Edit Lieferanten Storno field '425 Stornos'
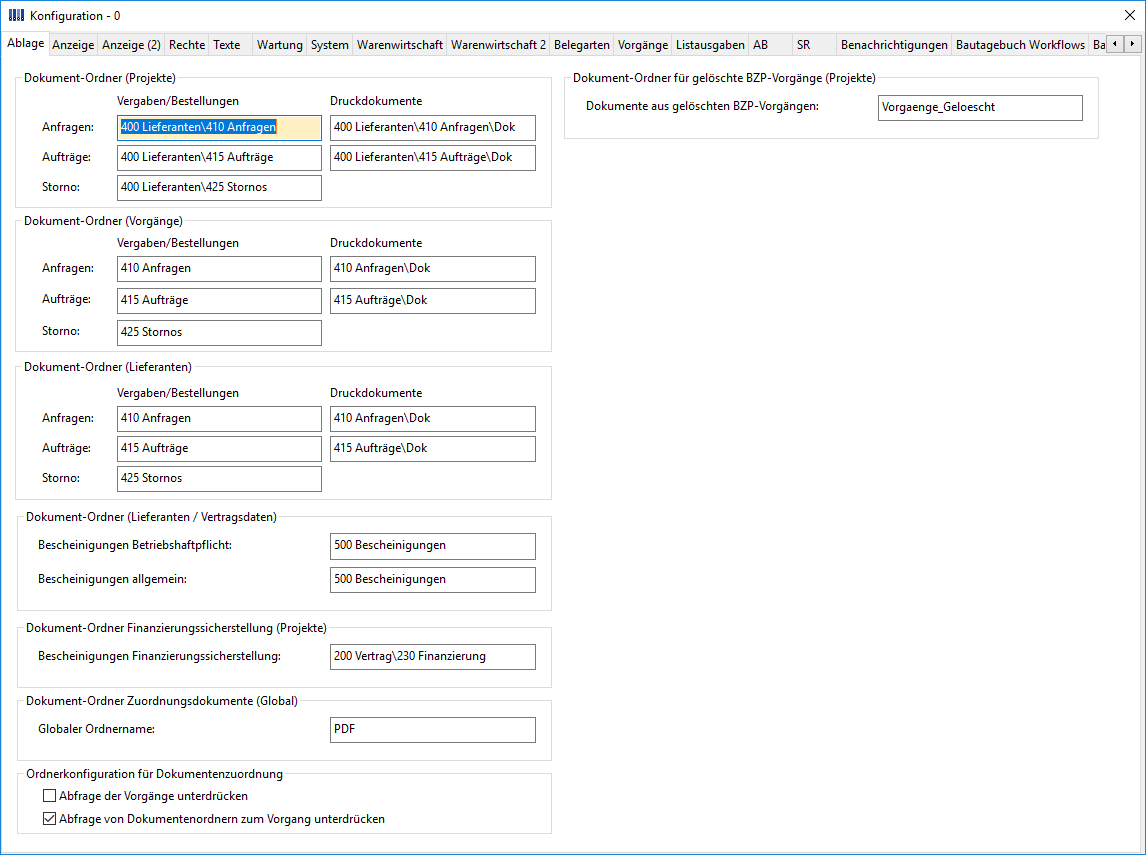1146x855 pixels. coord(219,479)
